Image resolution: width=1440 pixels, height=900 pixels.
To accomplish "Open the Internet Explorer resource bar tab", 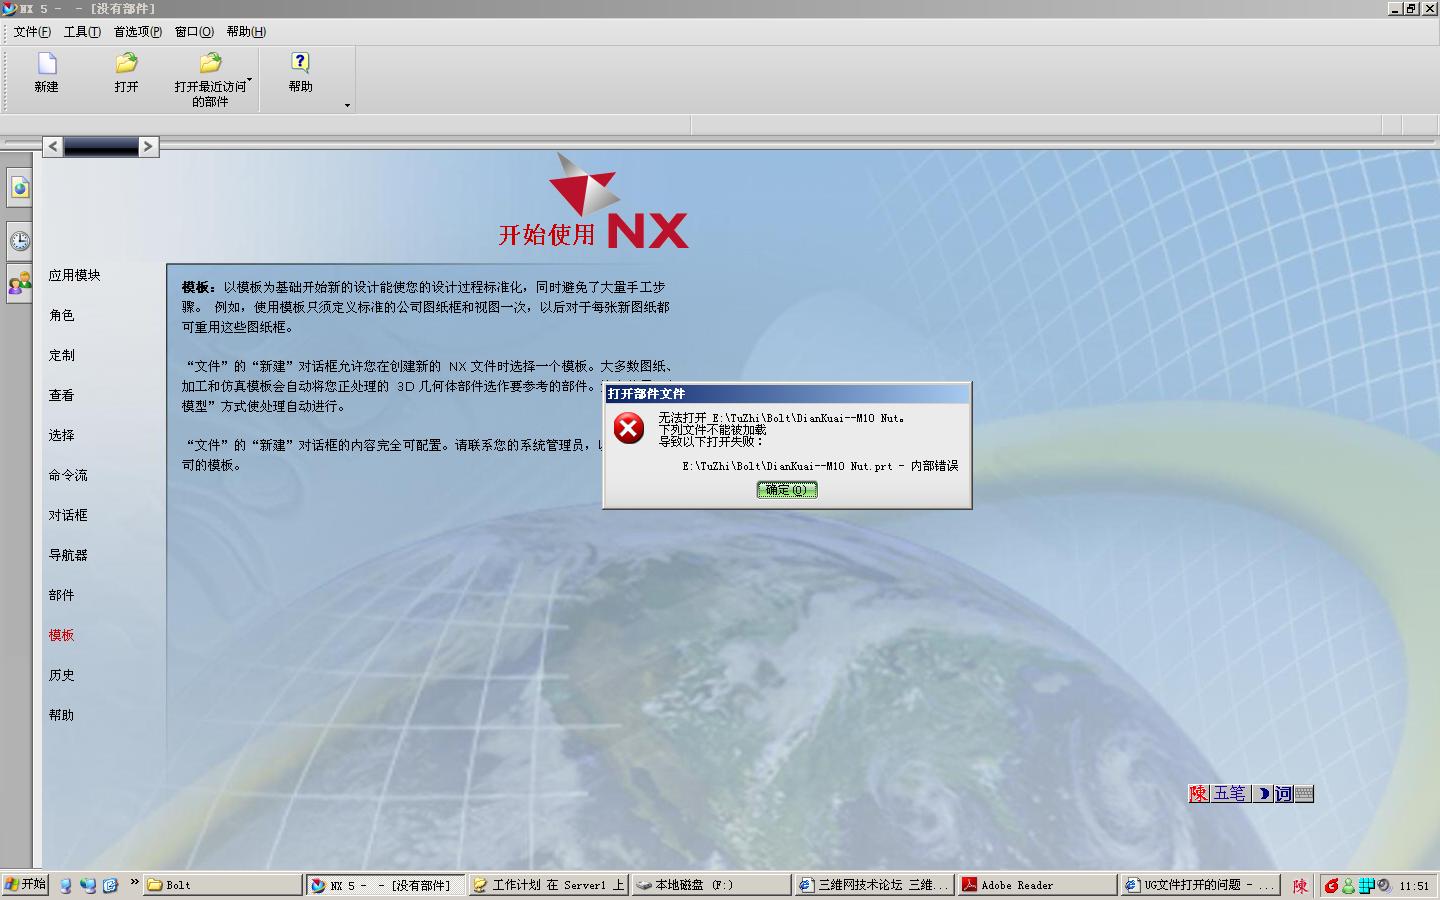I will click(x=20, y=187).
